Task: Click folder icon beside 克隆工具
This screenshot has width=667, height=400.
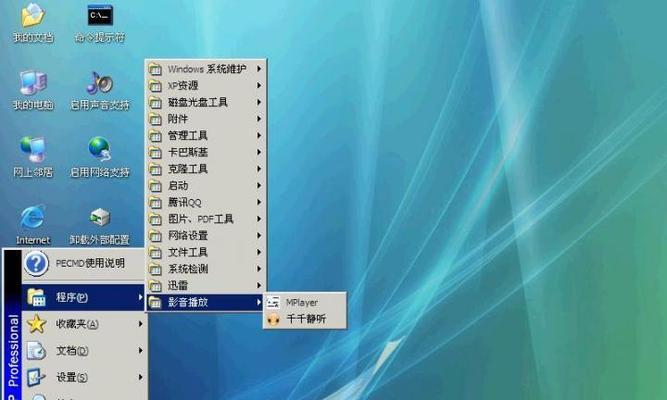Action: pos(155,169)
